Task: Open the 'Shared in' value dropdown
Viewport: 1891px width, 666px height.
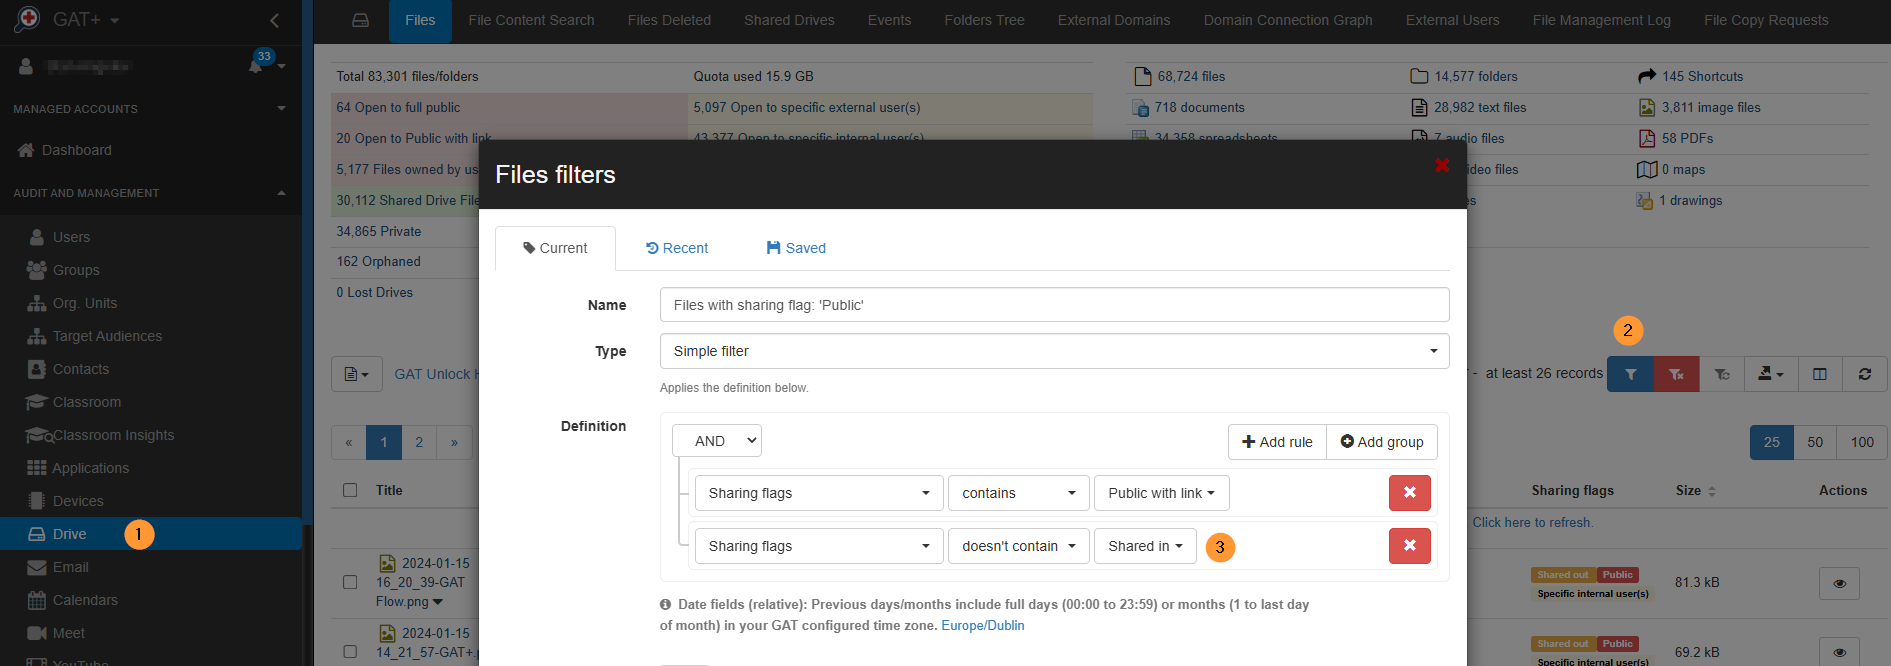Action: 1145,546
